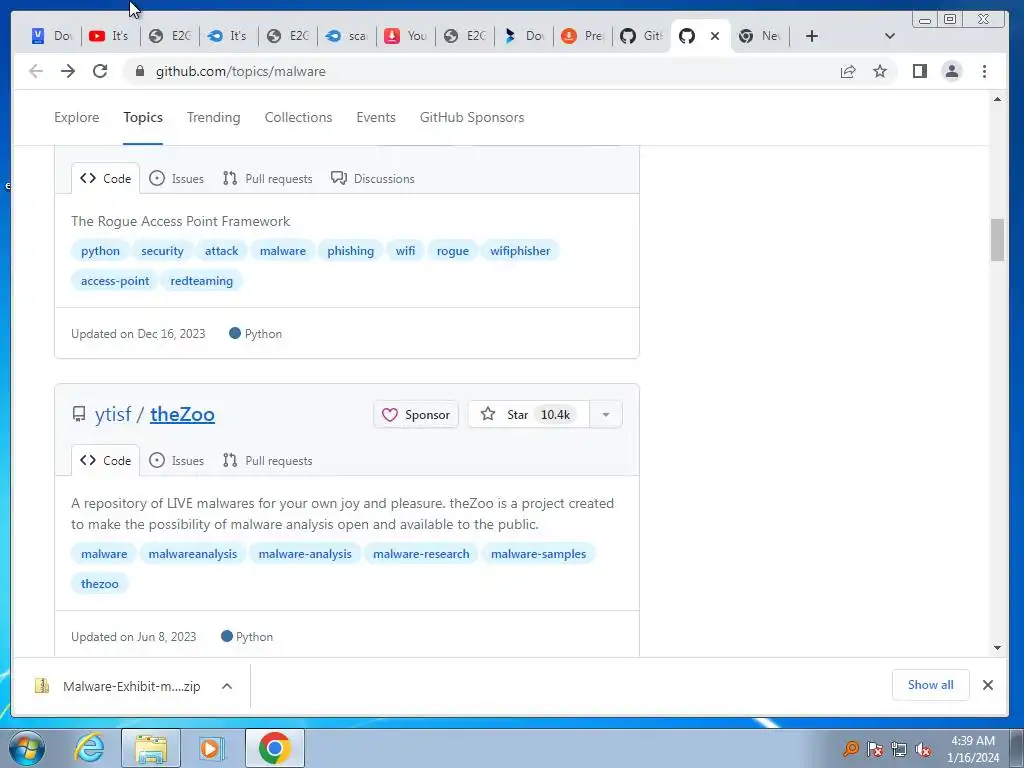Viewport: 1024px width, 768px height.
Task: Switch to the New tab
Action: (x=760, y=36)
